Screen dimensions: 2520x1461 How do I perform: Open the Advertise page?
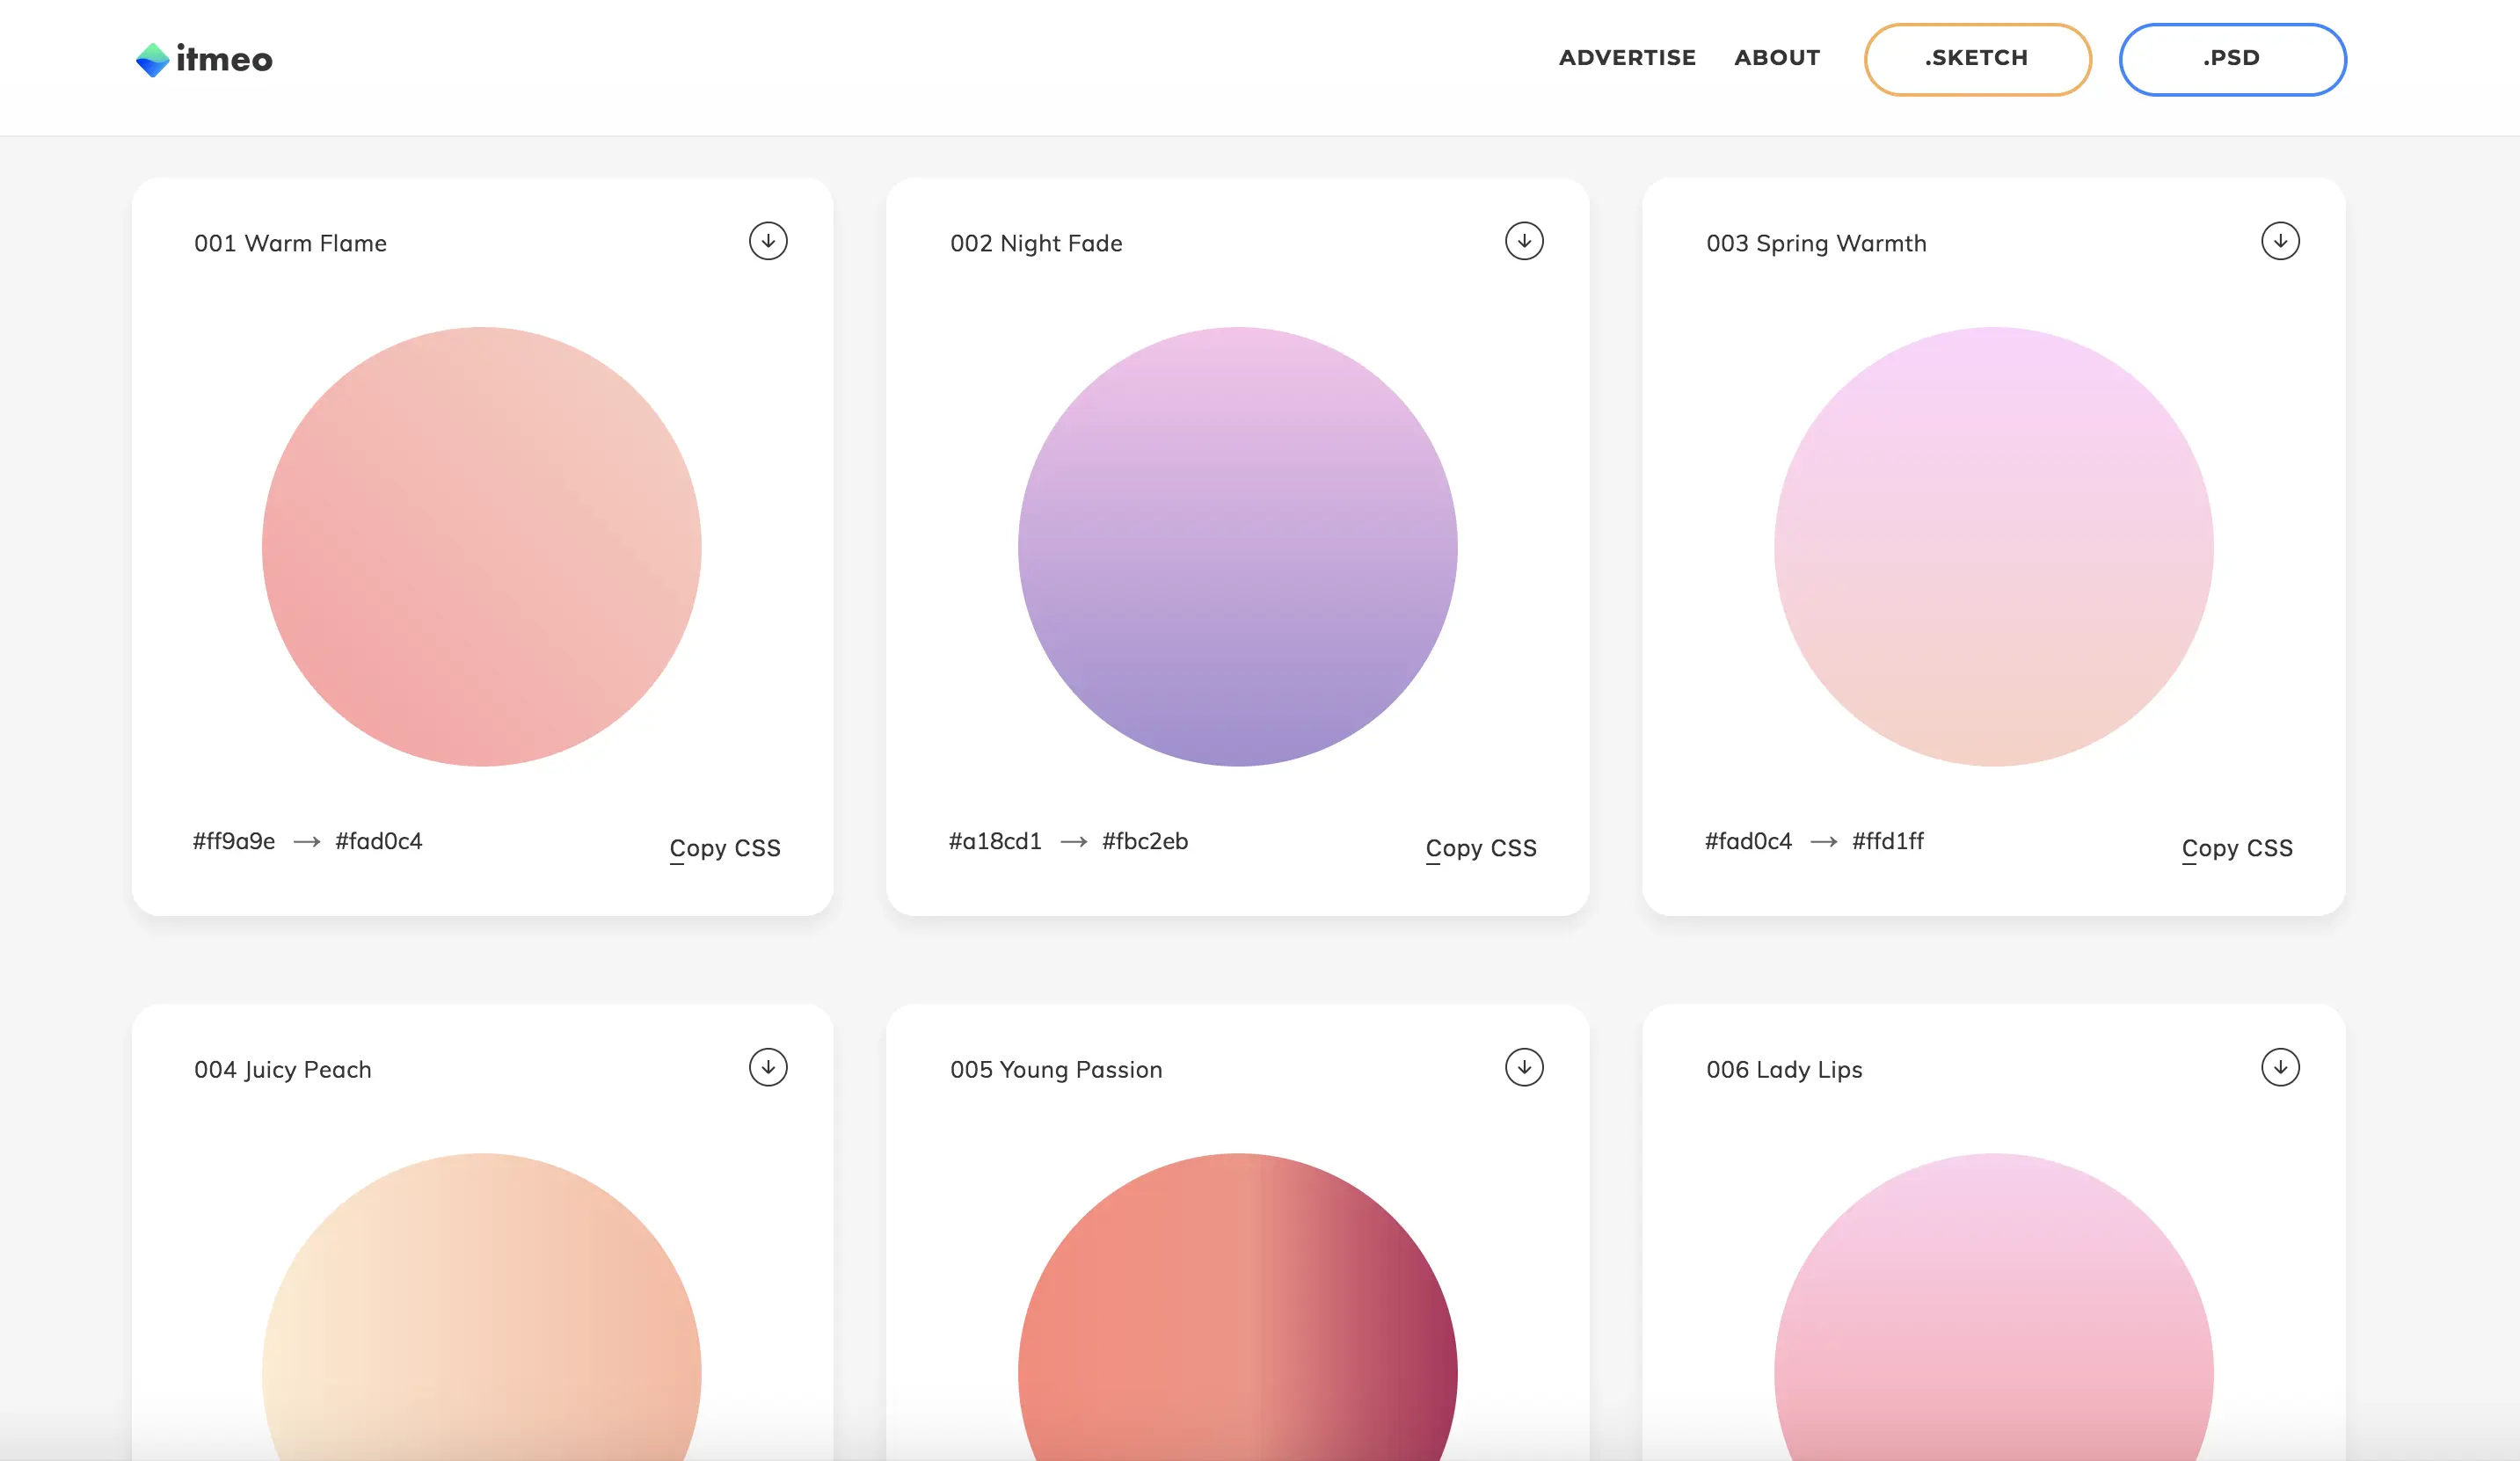tap(1627, 58)
